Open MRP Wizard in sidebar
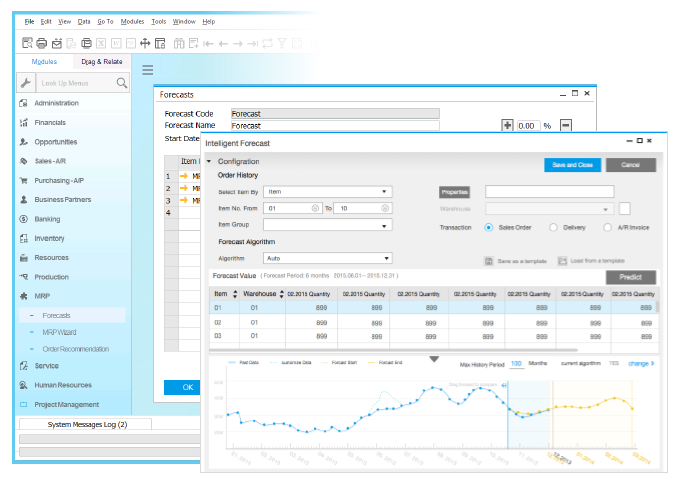685x488 pixels. point(59,332)
